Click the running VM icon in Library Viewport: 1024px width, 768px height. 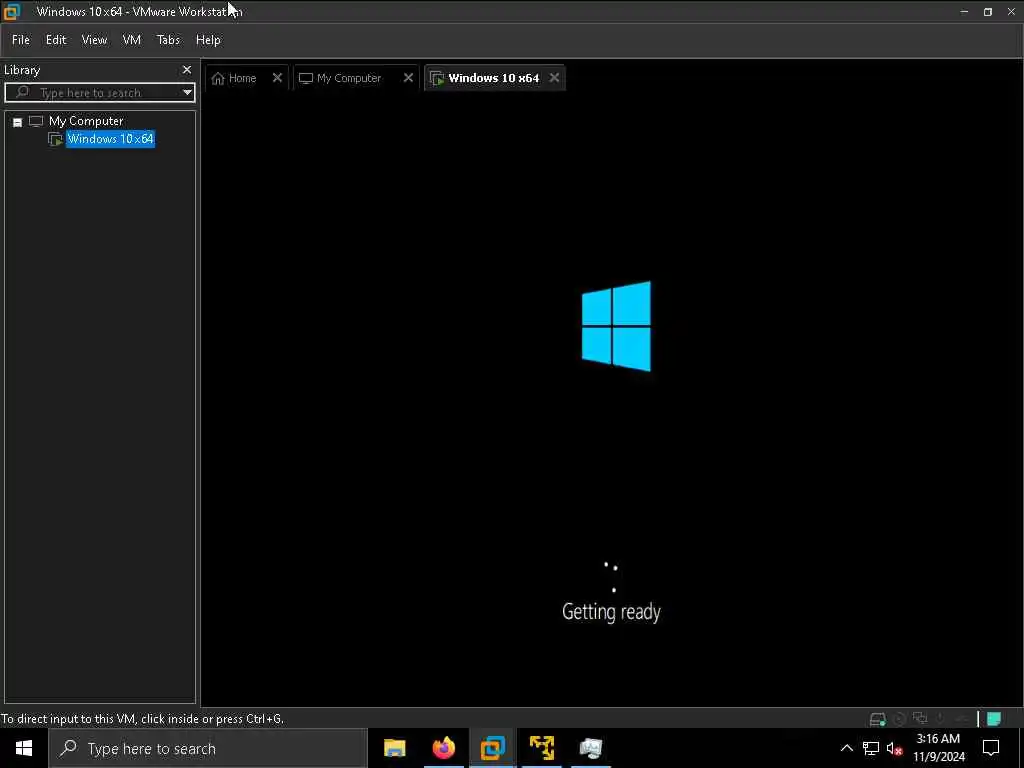[56, 139]
